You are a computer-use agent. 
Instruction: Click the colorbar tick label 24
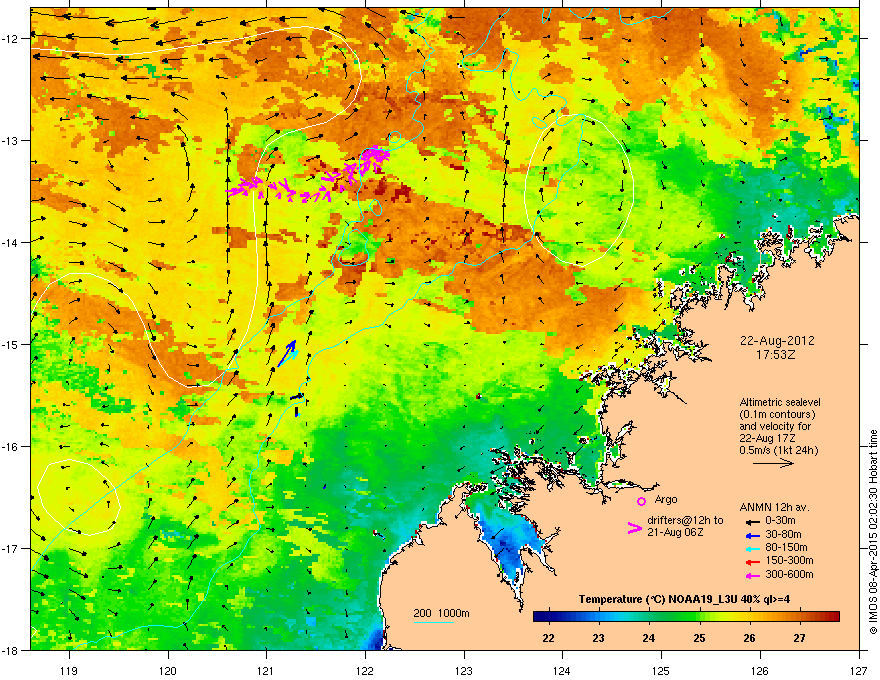click(x=649, y=638)
